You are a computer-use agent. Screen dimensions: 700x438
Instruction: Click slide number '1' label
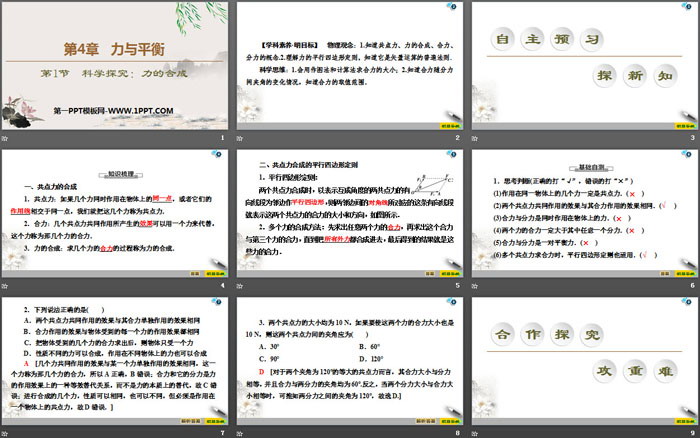222,138
